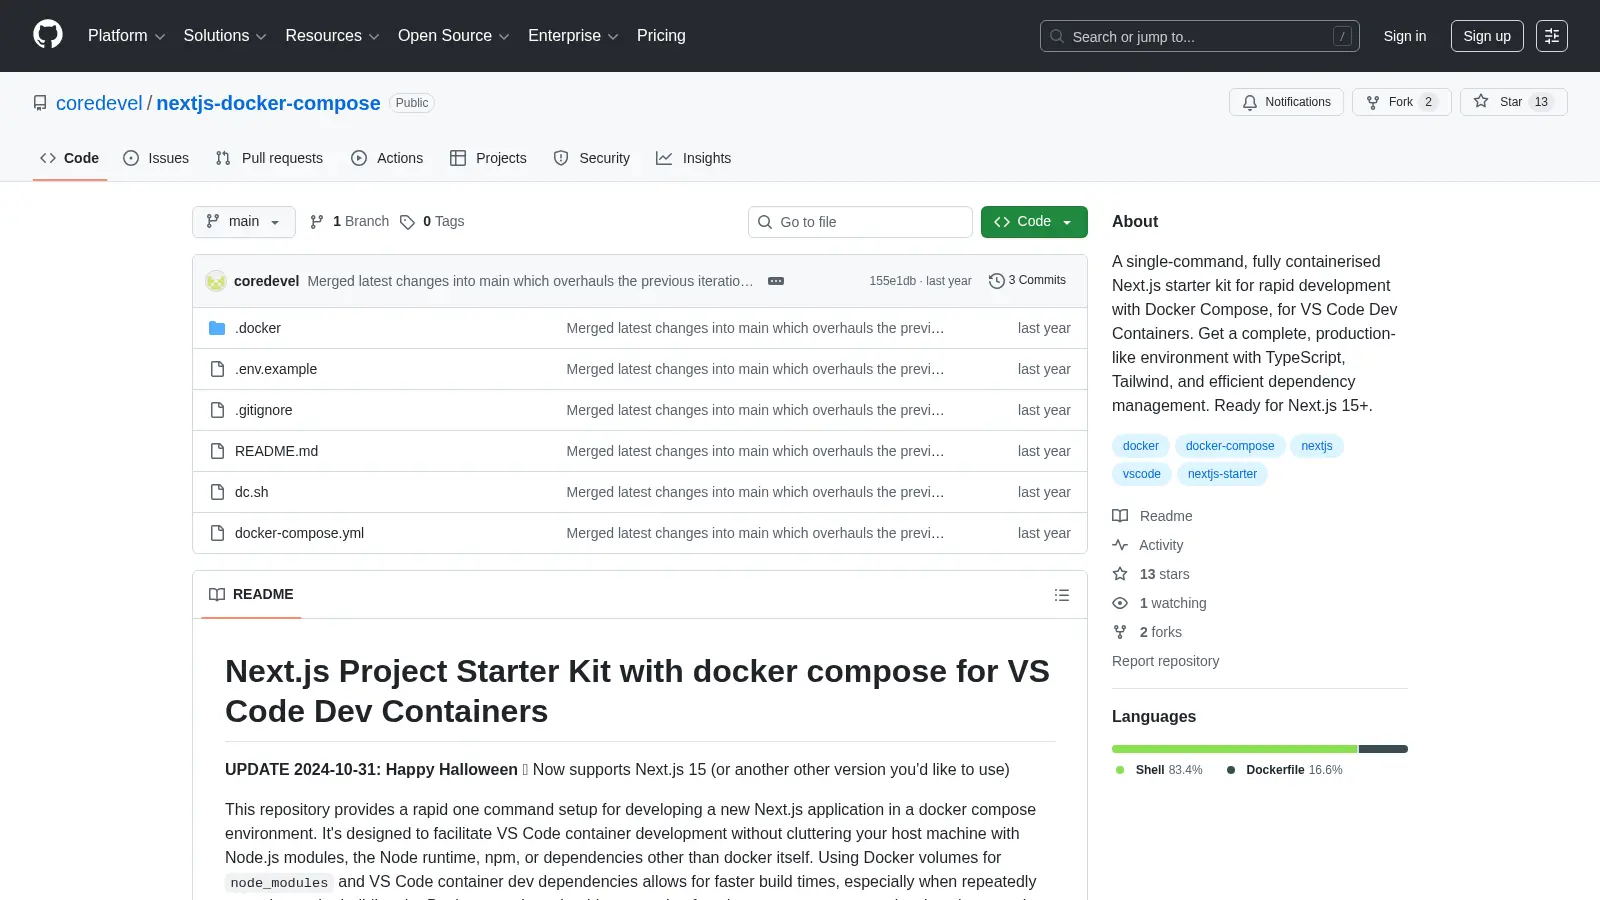The height and width of the screenshot is (900, 1600).
Task: Expand the Solutions menu
Action: (225, 36)
